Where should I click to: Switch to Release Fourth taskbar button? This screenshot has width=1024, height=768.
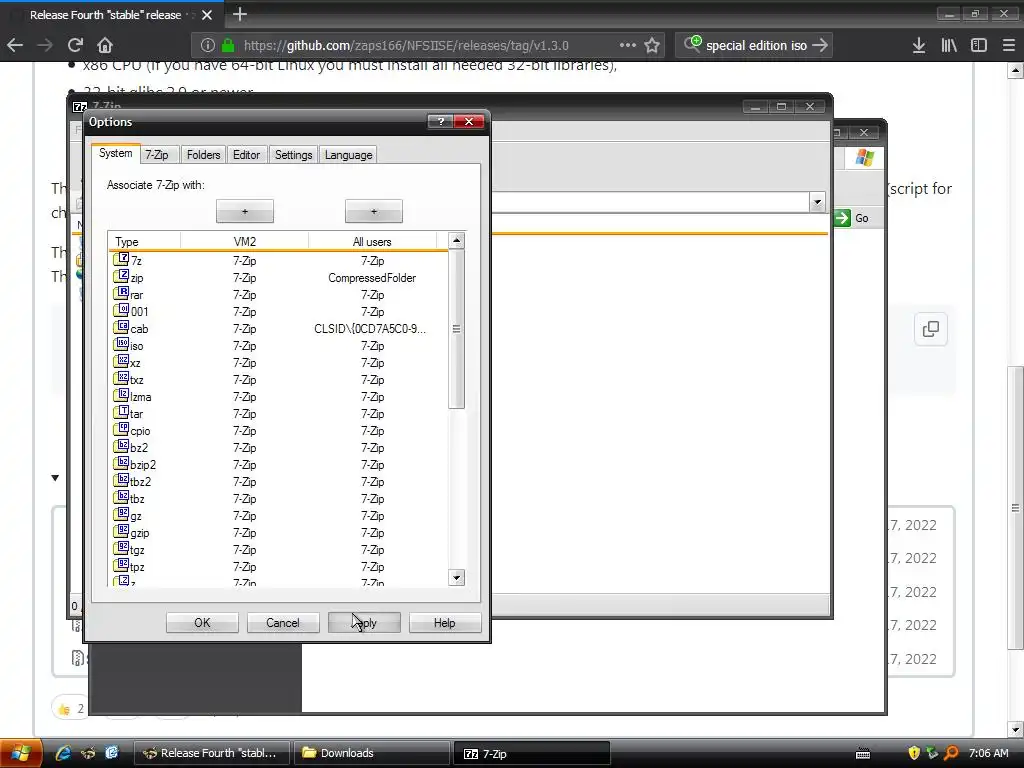click(x=212, y=753)
